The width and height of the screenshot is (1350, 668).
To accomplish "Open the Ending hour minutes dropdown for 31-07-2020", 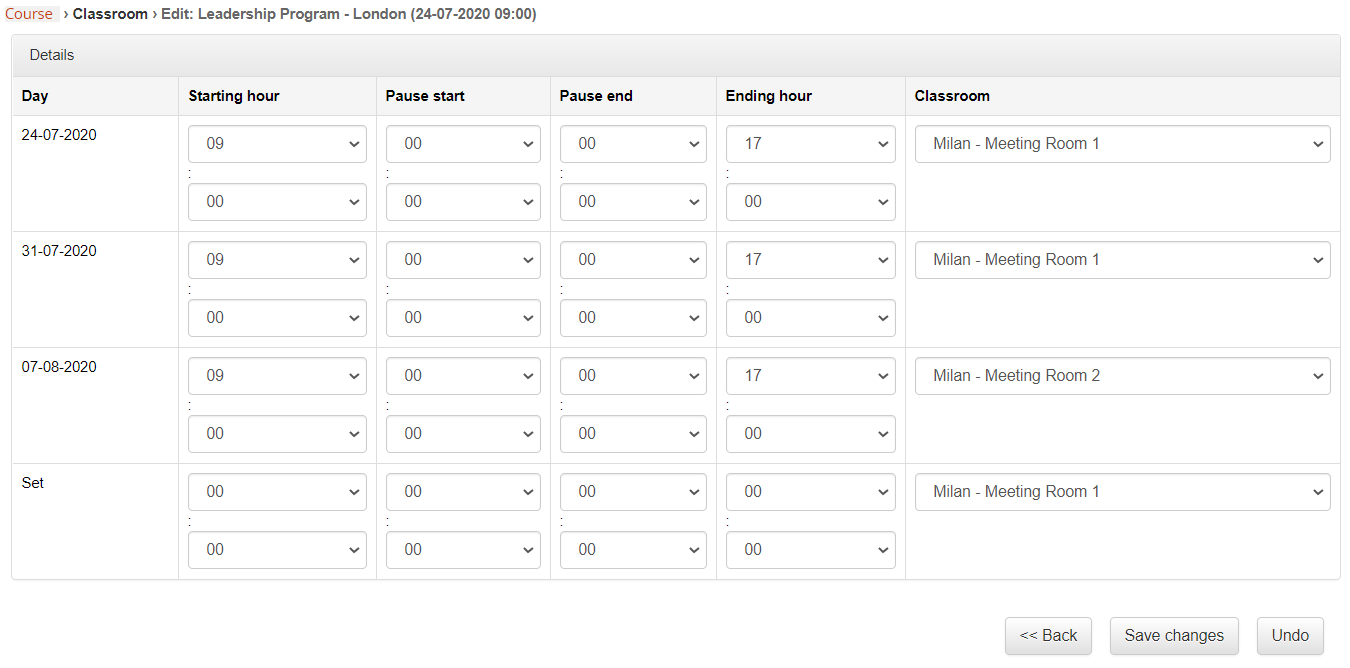I will click(810, 317).
